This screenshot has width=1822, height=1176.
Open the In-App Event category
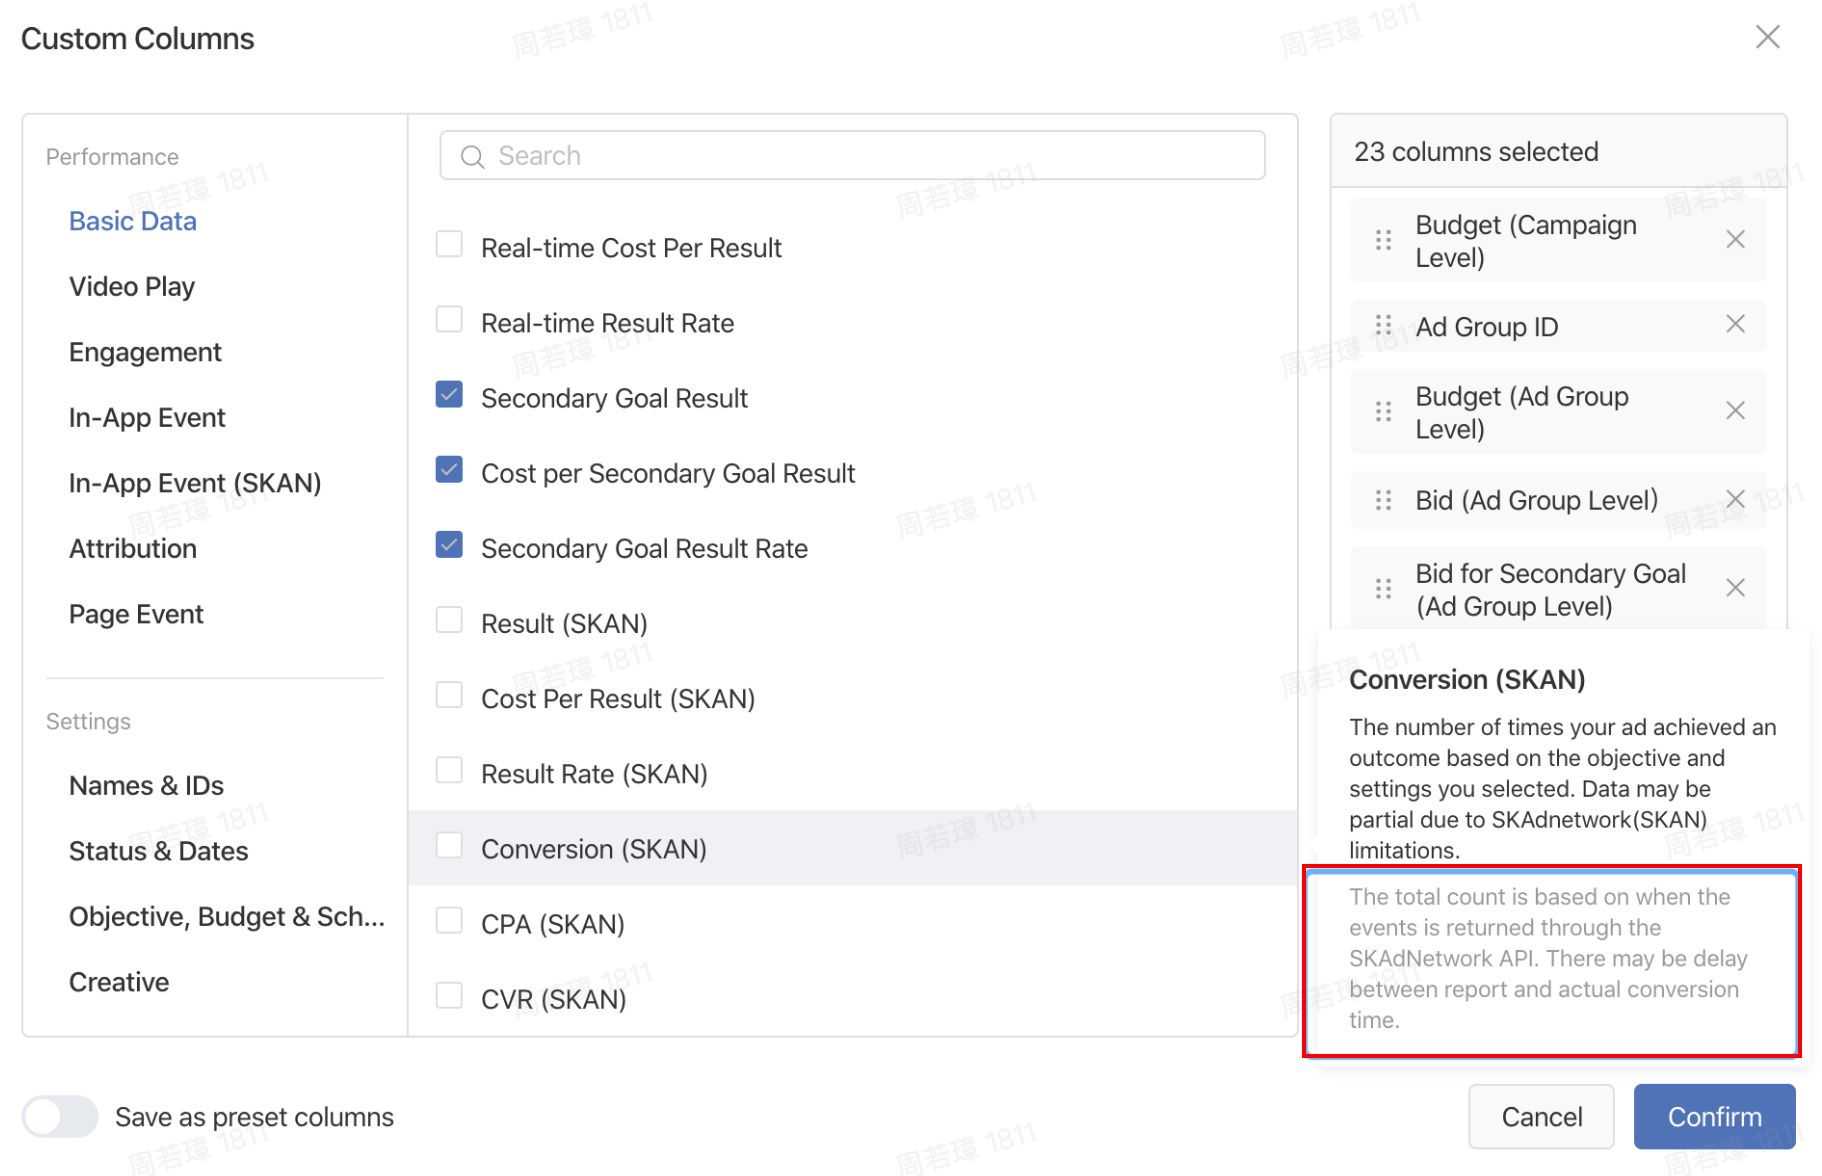tap(147, 418)
